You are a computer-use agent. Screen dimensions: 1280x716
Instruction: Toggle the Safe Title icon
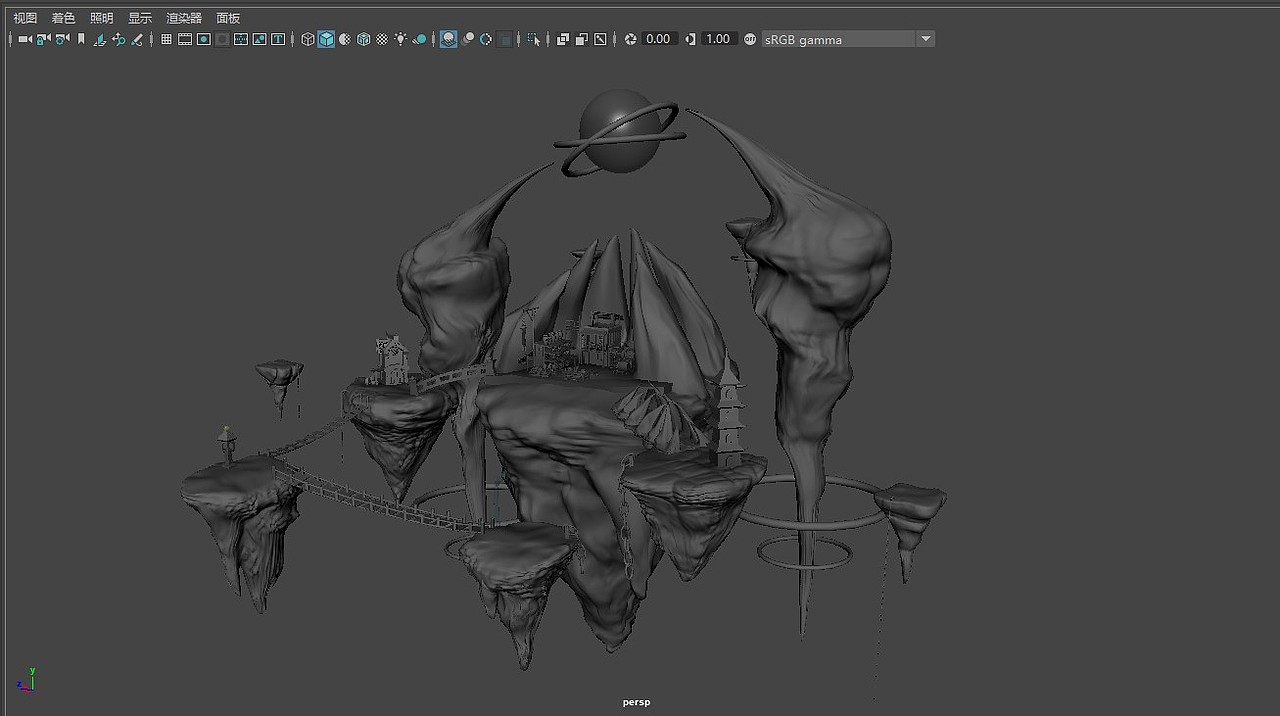pyautogui.click(x=278, y=39)
